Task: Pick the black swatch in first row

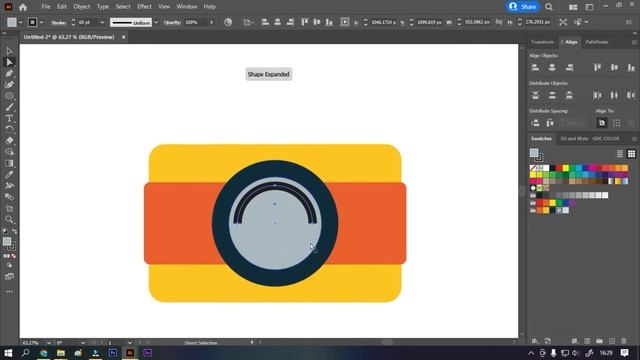Action: tap(553, 168)
